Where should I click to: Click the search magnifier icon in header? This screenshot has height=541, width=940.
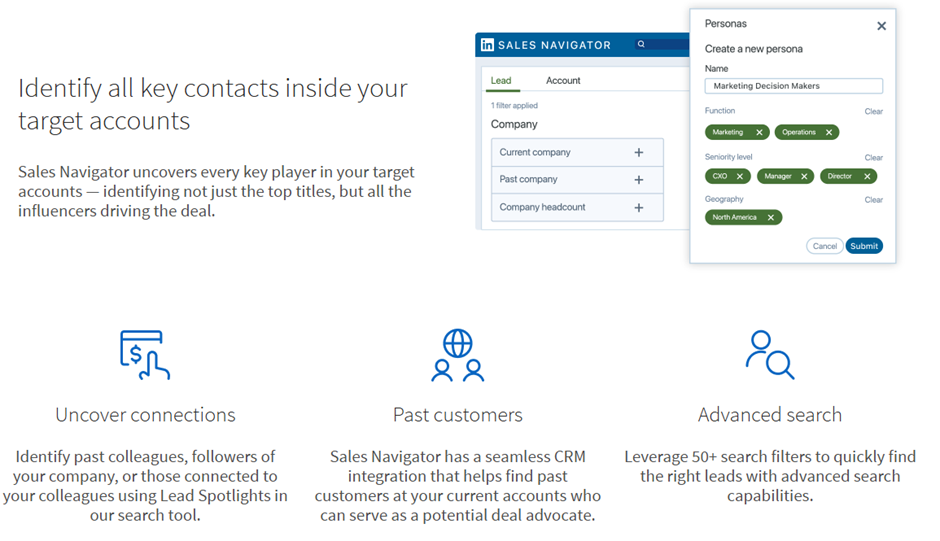click(641, 44)
